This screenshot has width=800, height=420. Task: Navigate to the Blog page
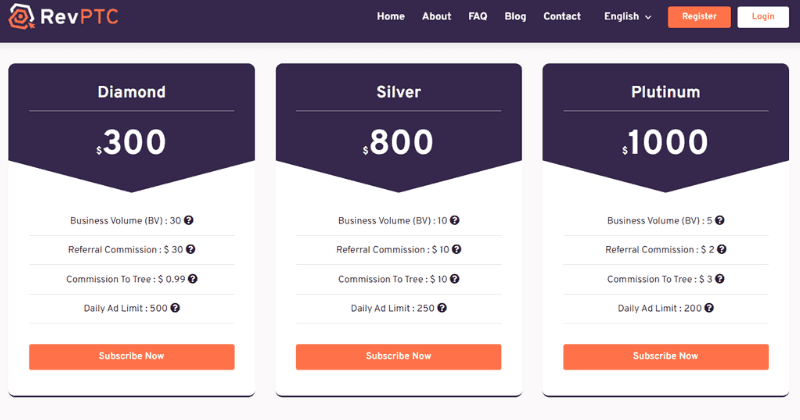(515, 17)
